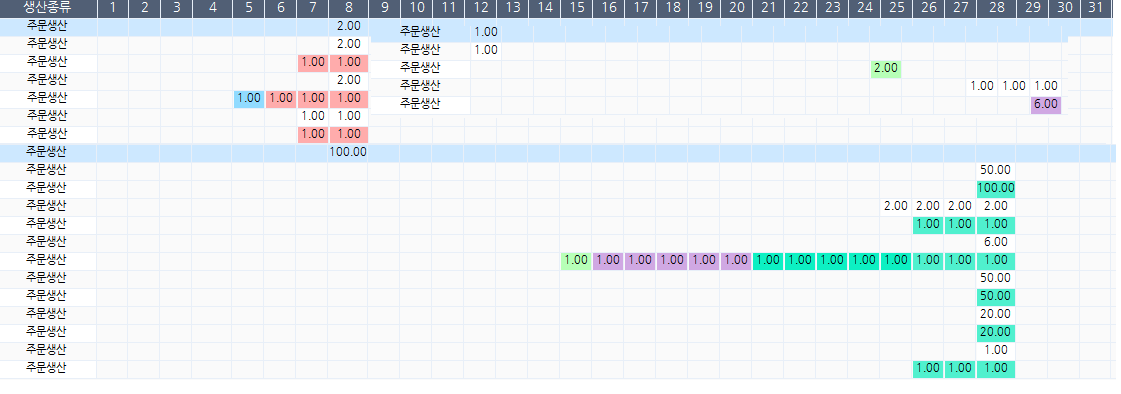
Task: Click the purple 1.00 cell under day 20
Action: 736,260
